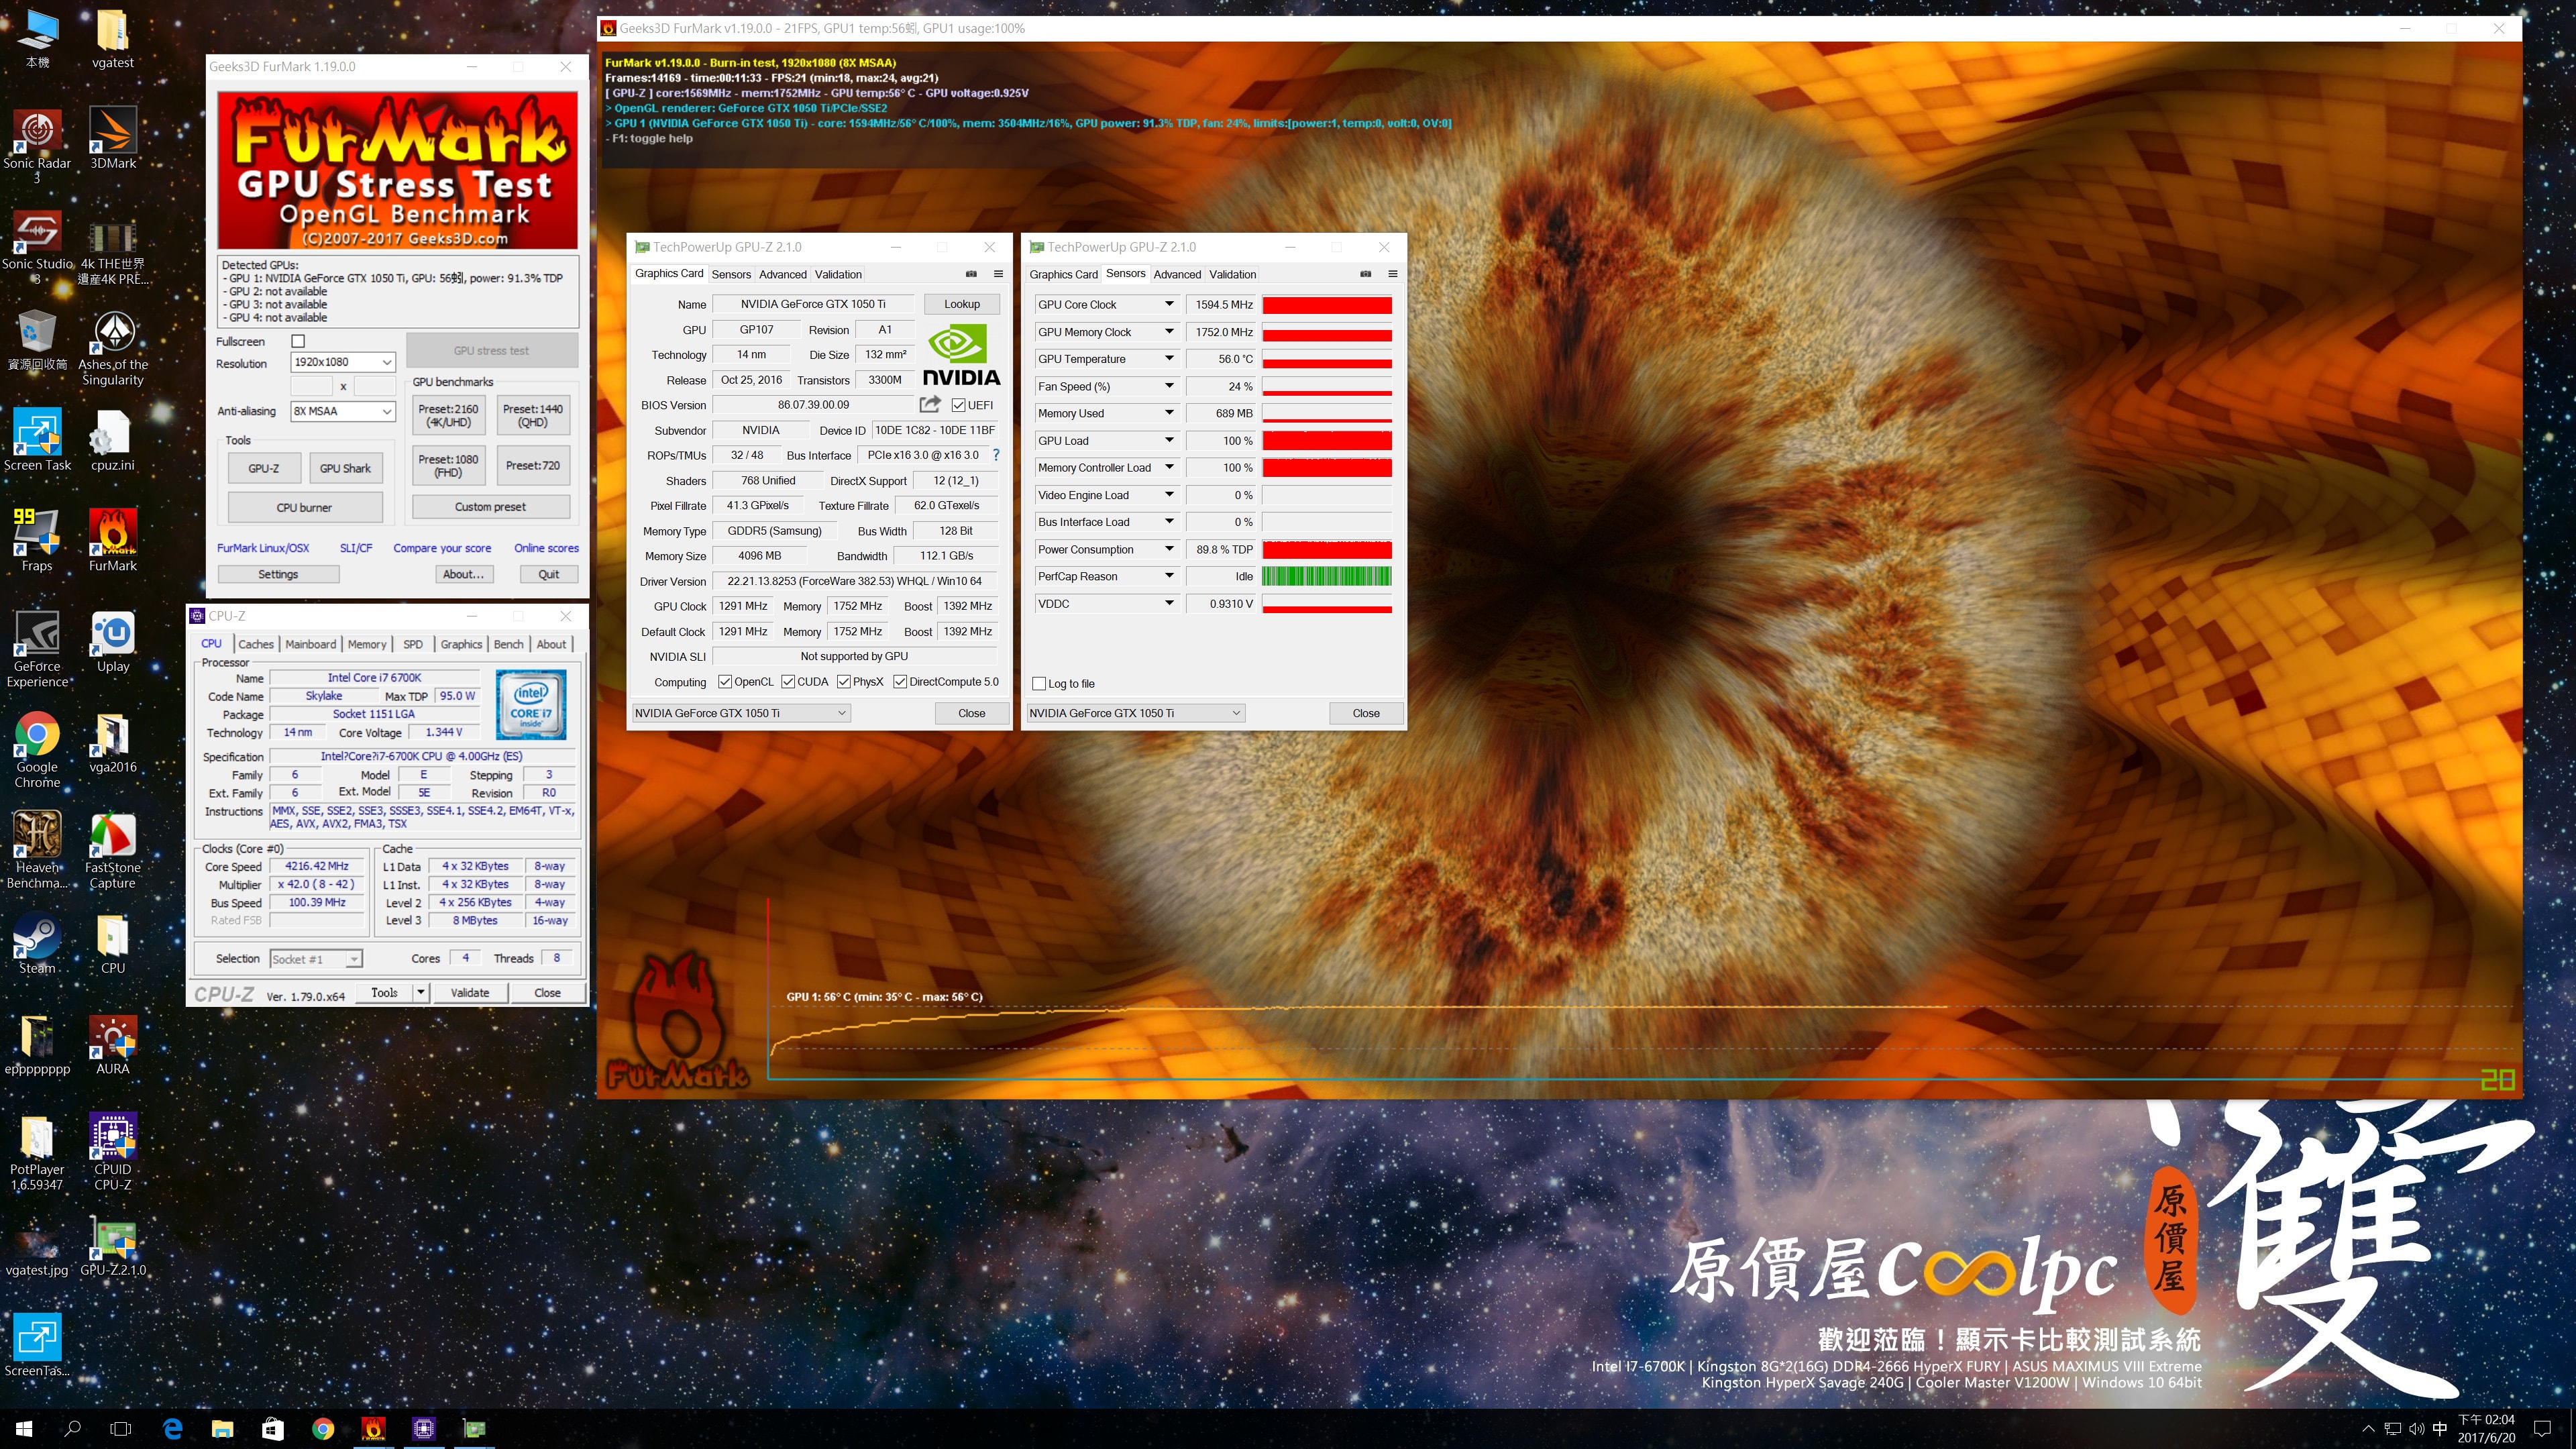Open the CPU-Z Tools dropdown arrow
The height and width of the screenshot is (1449, 2576).
pyautogui.click(x=421, y=993)
